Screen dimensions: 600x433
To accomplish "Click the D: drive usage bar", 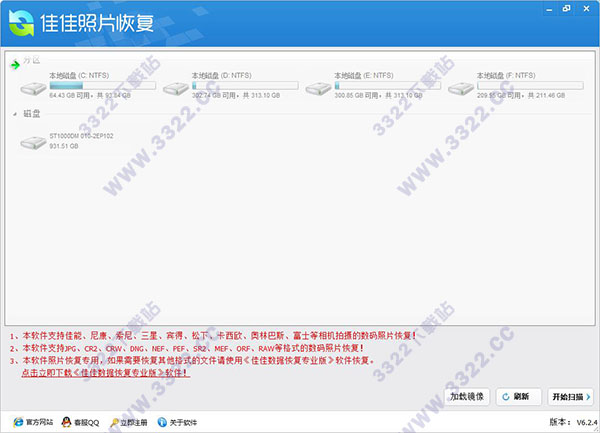I will coord(245,85).
